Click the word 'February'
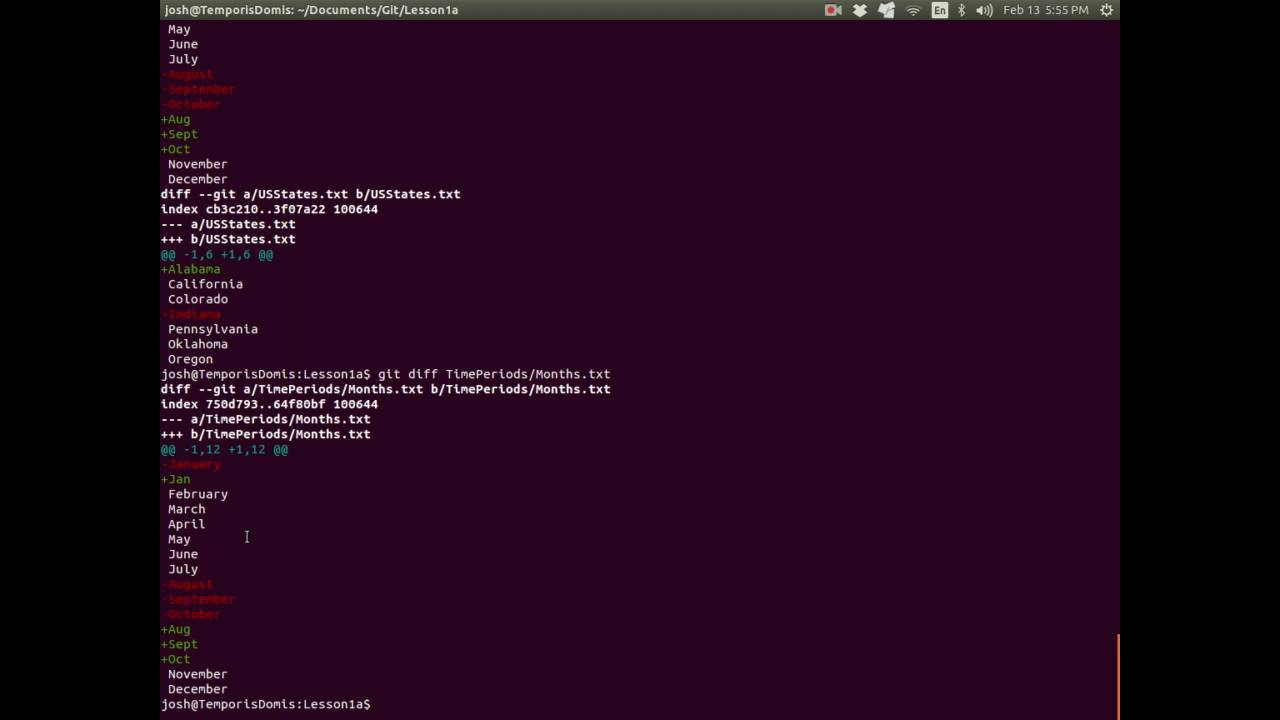Viewport: 1280px width, 720px height. point(198,494)
